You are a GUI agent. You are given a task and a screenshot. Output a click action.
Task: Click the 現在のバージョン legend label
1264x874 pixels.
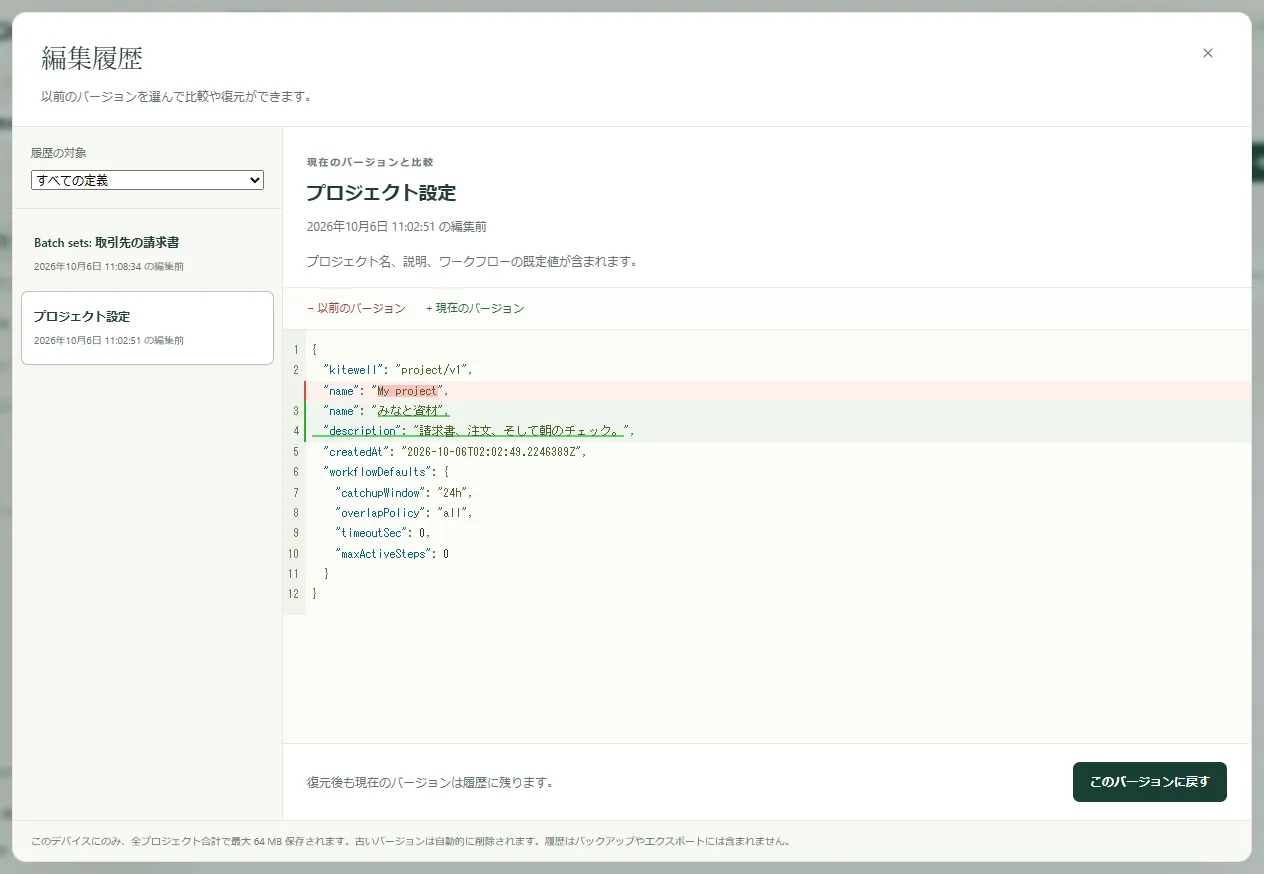pos(475,308)
